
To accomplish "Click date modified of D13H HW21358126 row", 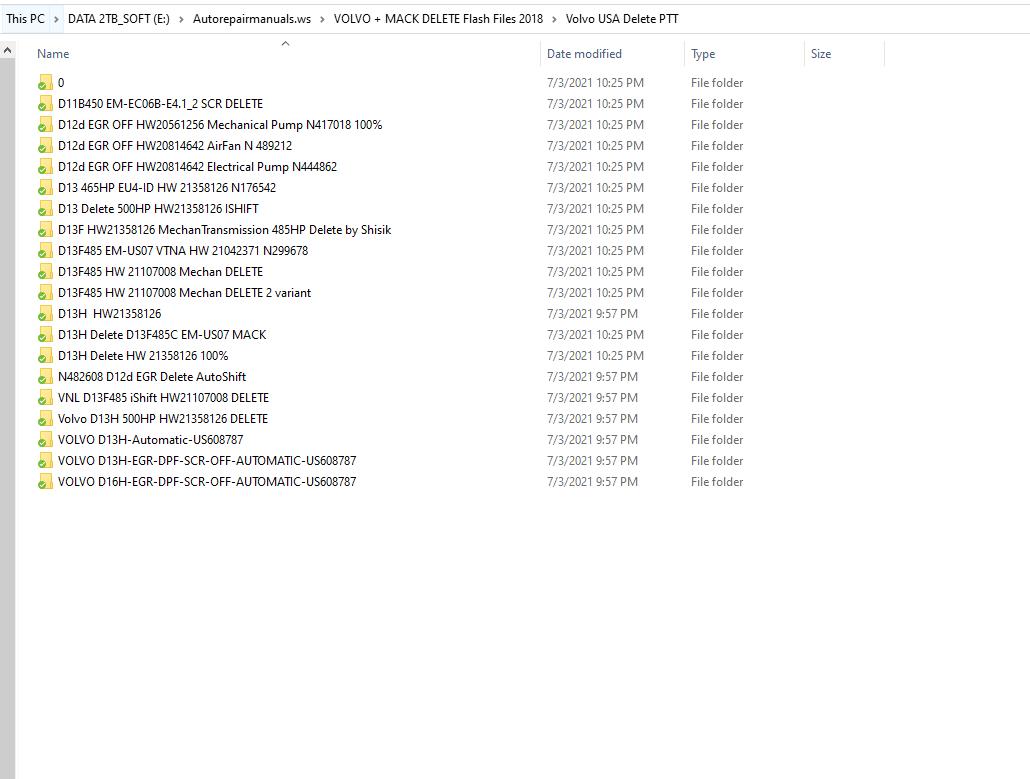I will click(x=592, y=314).
